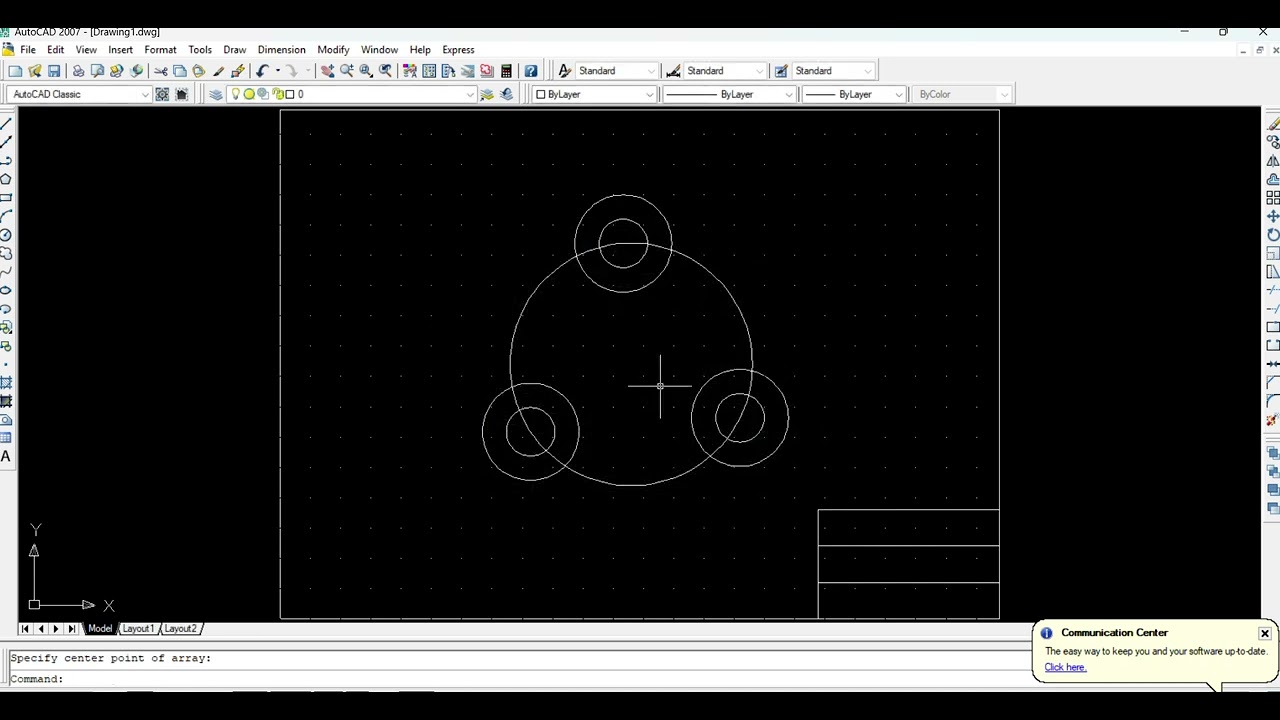Switch to the Layout2 tab
This screenshot has width=1280, height=720.
pos(181,629)
